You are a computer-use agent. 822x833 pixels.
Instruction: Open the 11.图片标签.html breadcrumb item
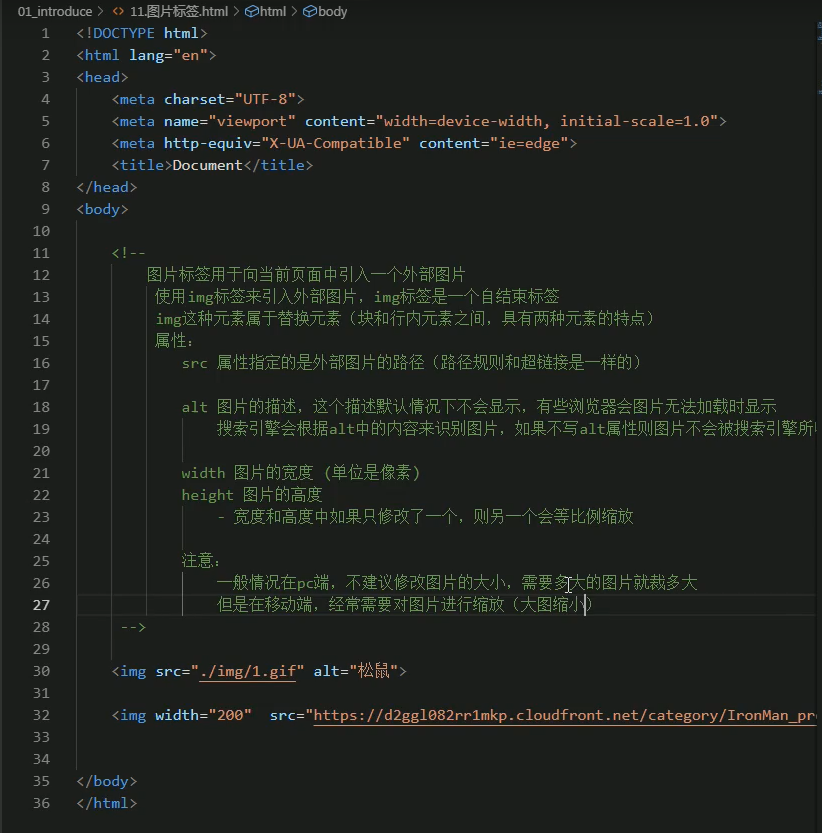tap(179, 11)
